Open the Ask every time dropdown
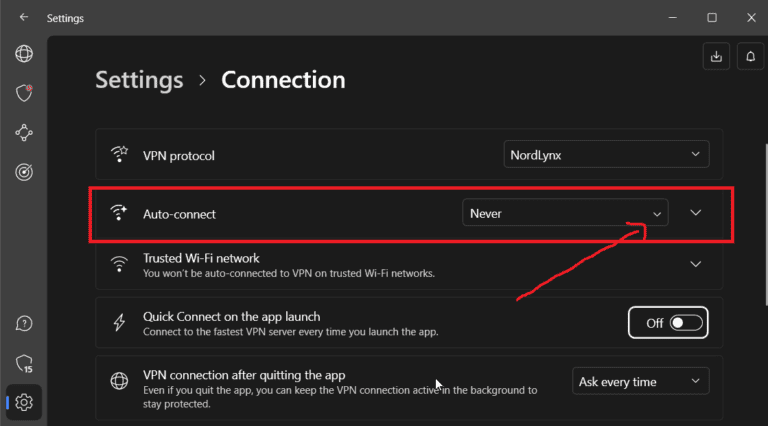This screenshot has width=768, height=426. click(640, 381)
